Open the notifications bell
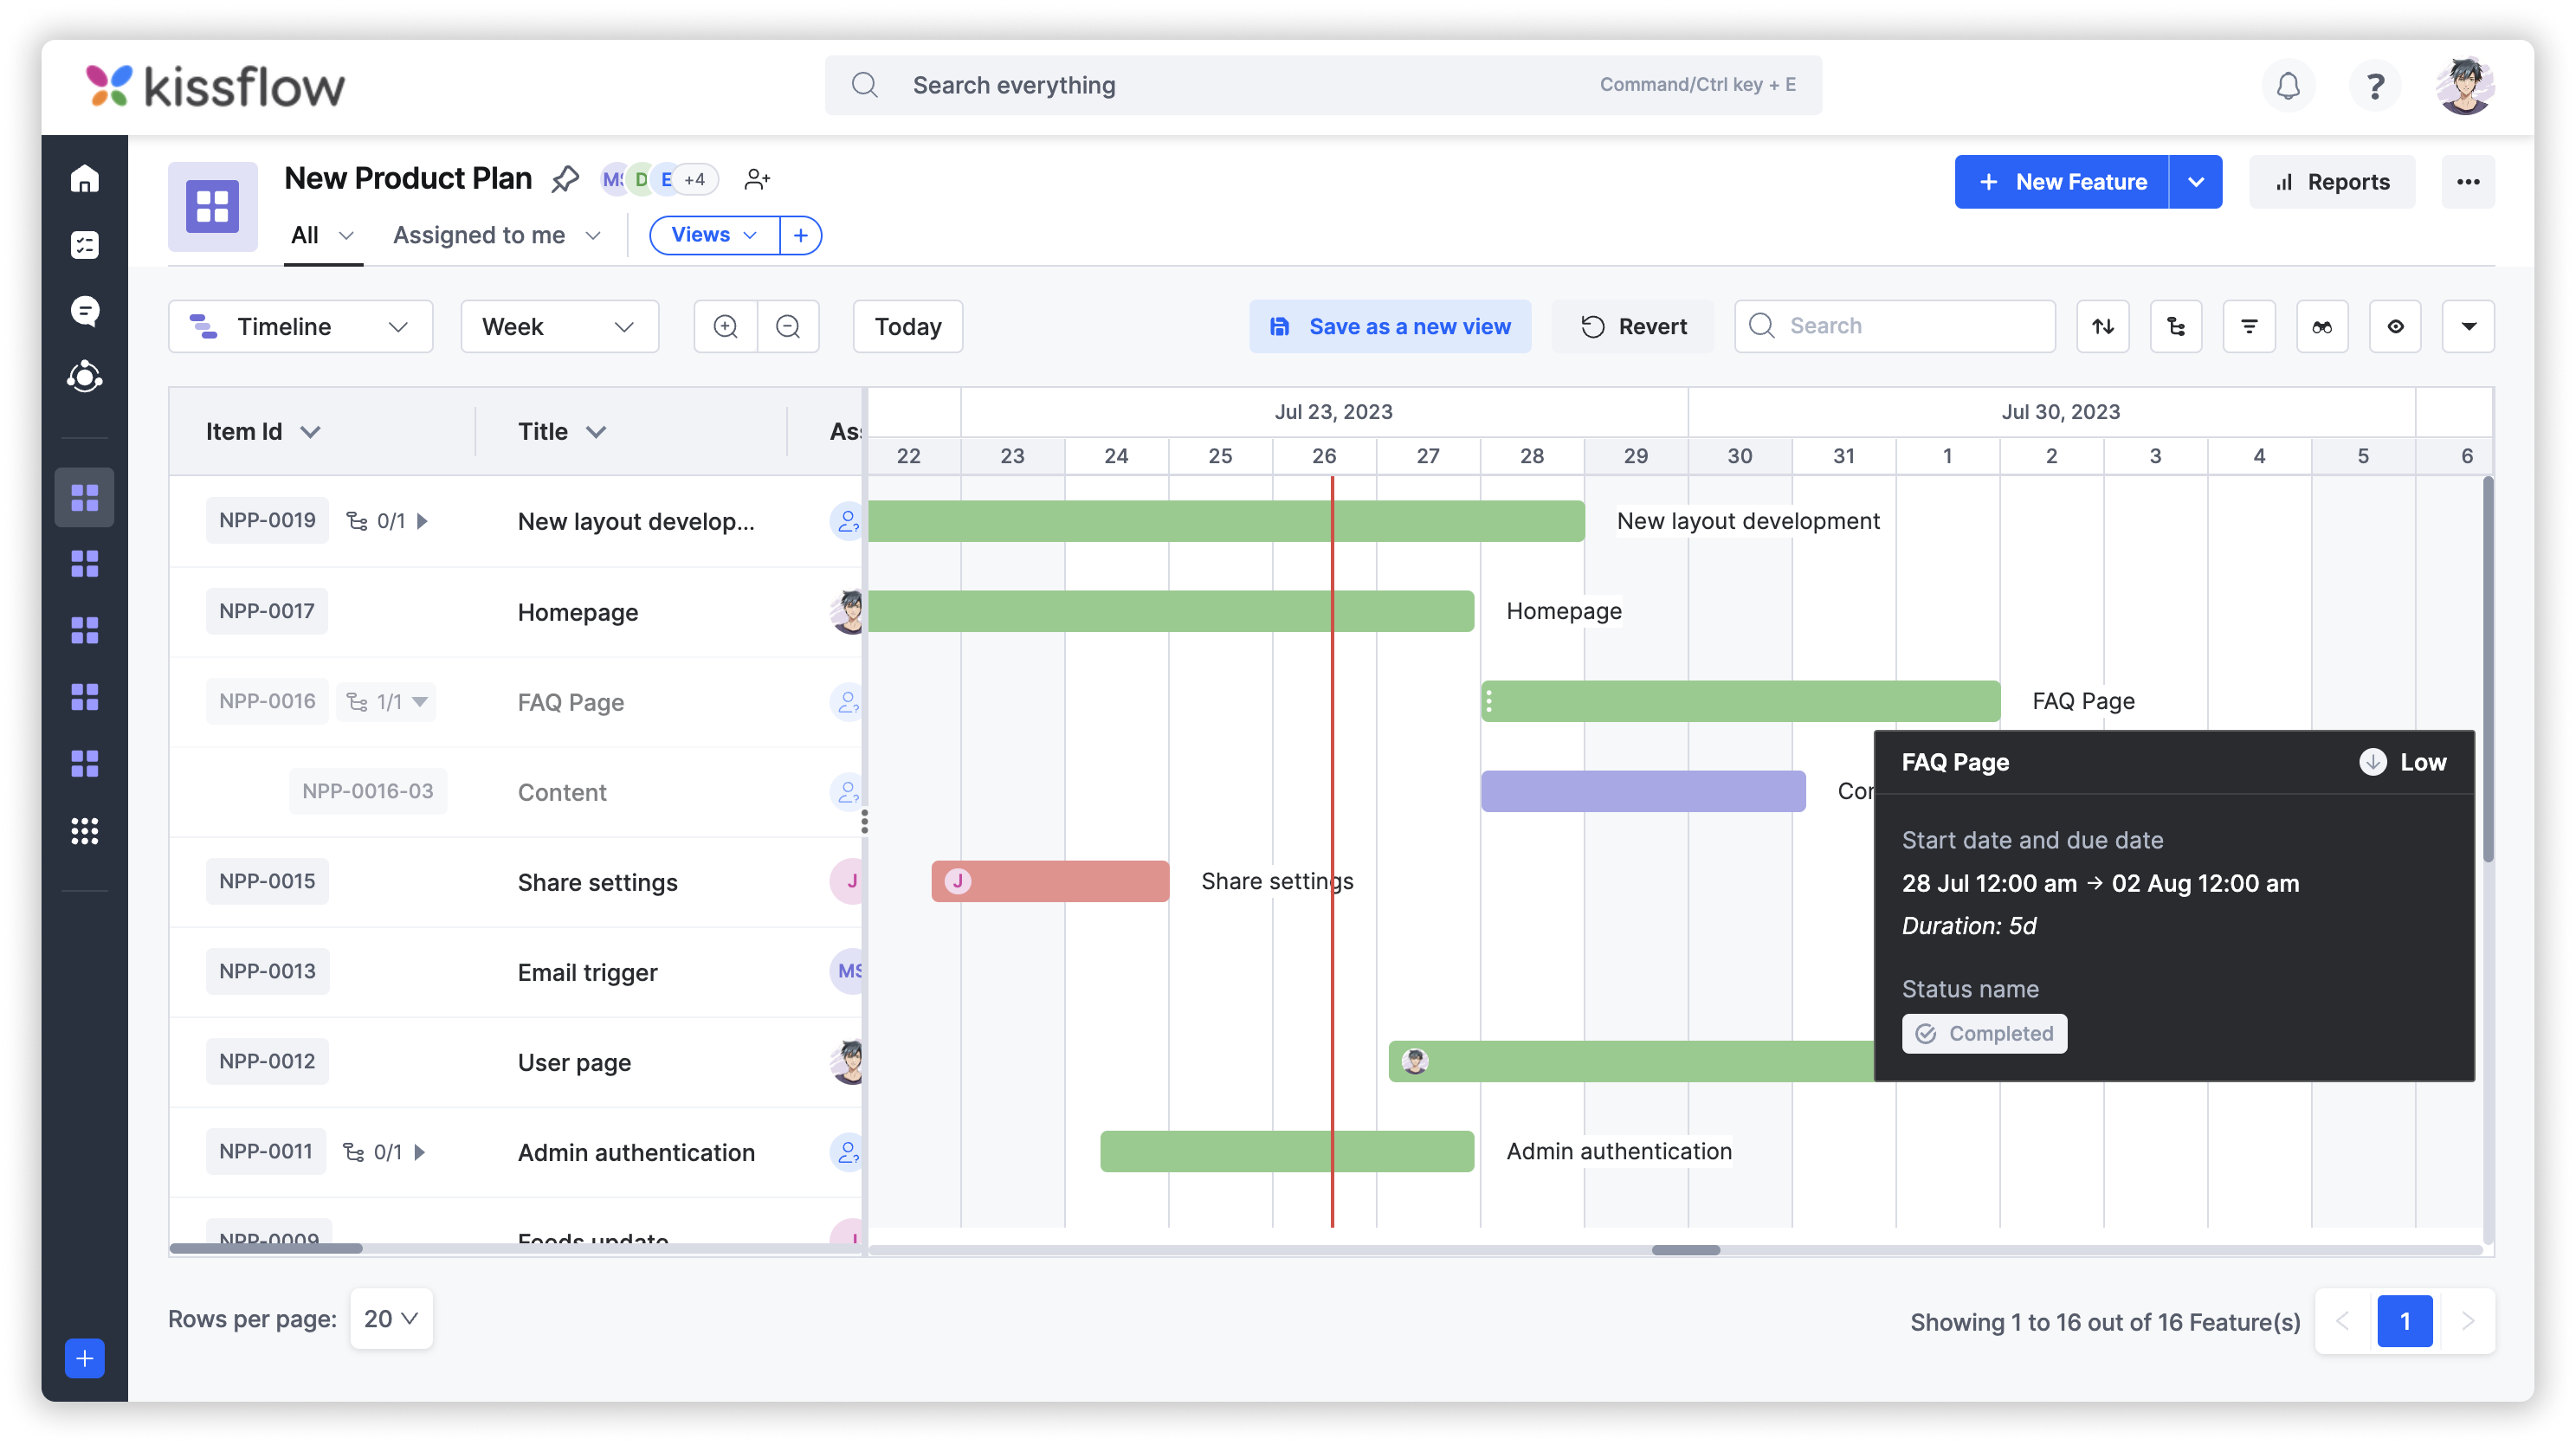The image size is (2576, 1445). [x=2288, y=86]
